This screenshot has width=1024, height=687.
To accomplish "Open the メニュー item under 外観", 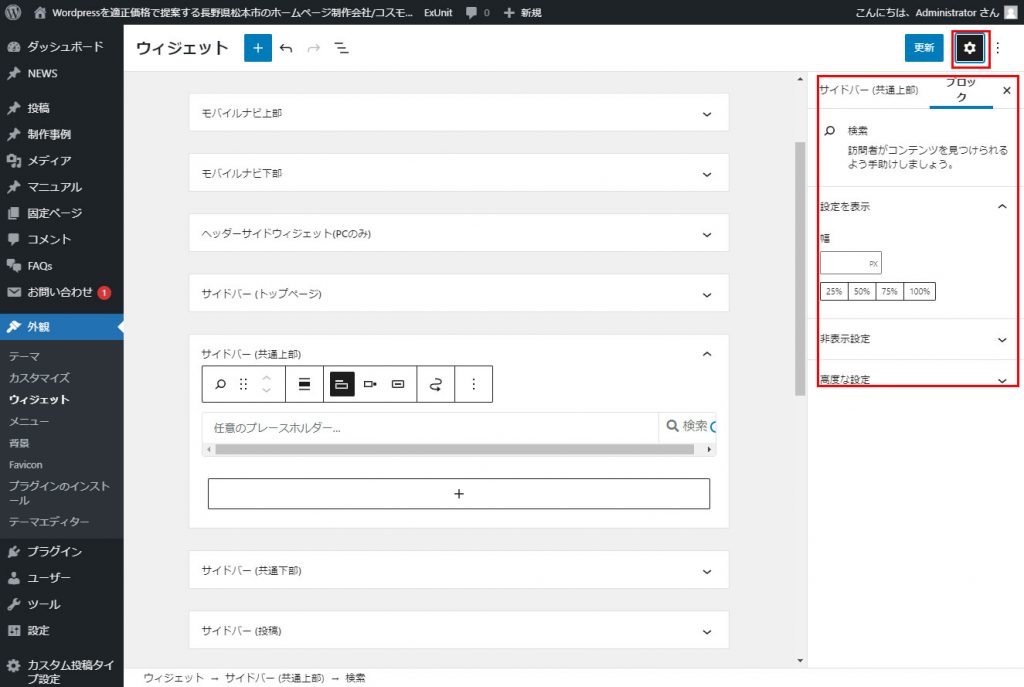I will (x=29, y=421).
